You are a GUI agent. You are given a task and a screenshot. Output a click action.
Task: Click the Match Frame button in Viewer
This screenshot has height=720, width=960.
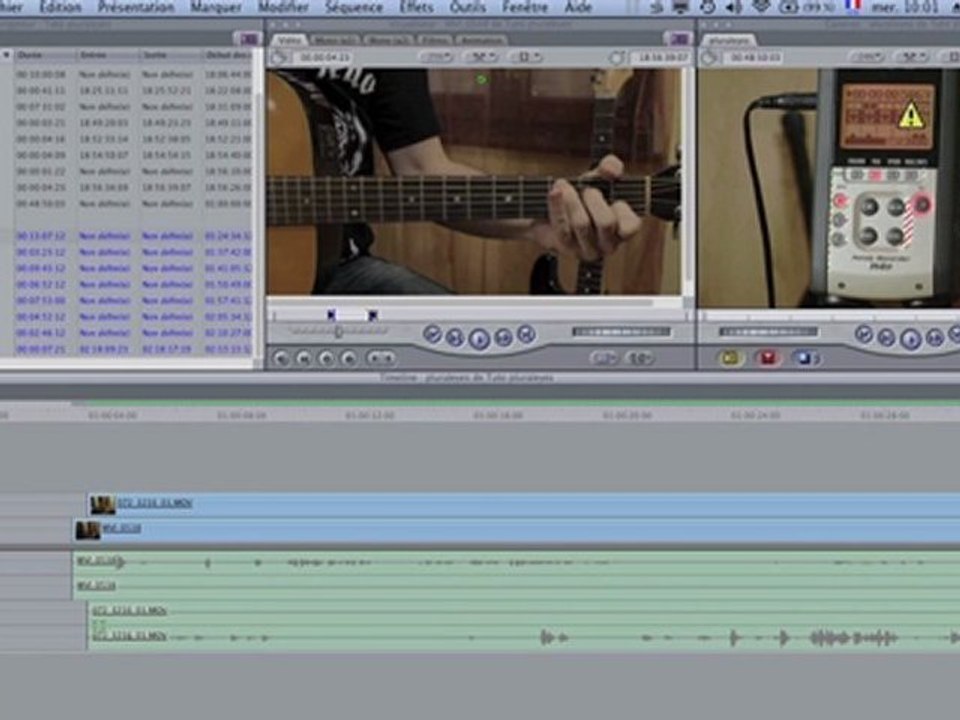(x=282, y=358)
